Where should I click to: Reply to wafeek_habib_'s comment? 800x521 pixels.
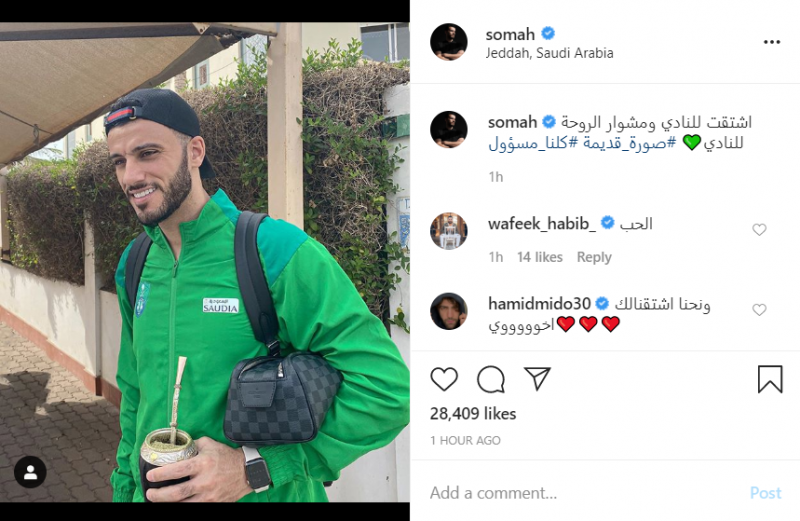tap(594, 257)
